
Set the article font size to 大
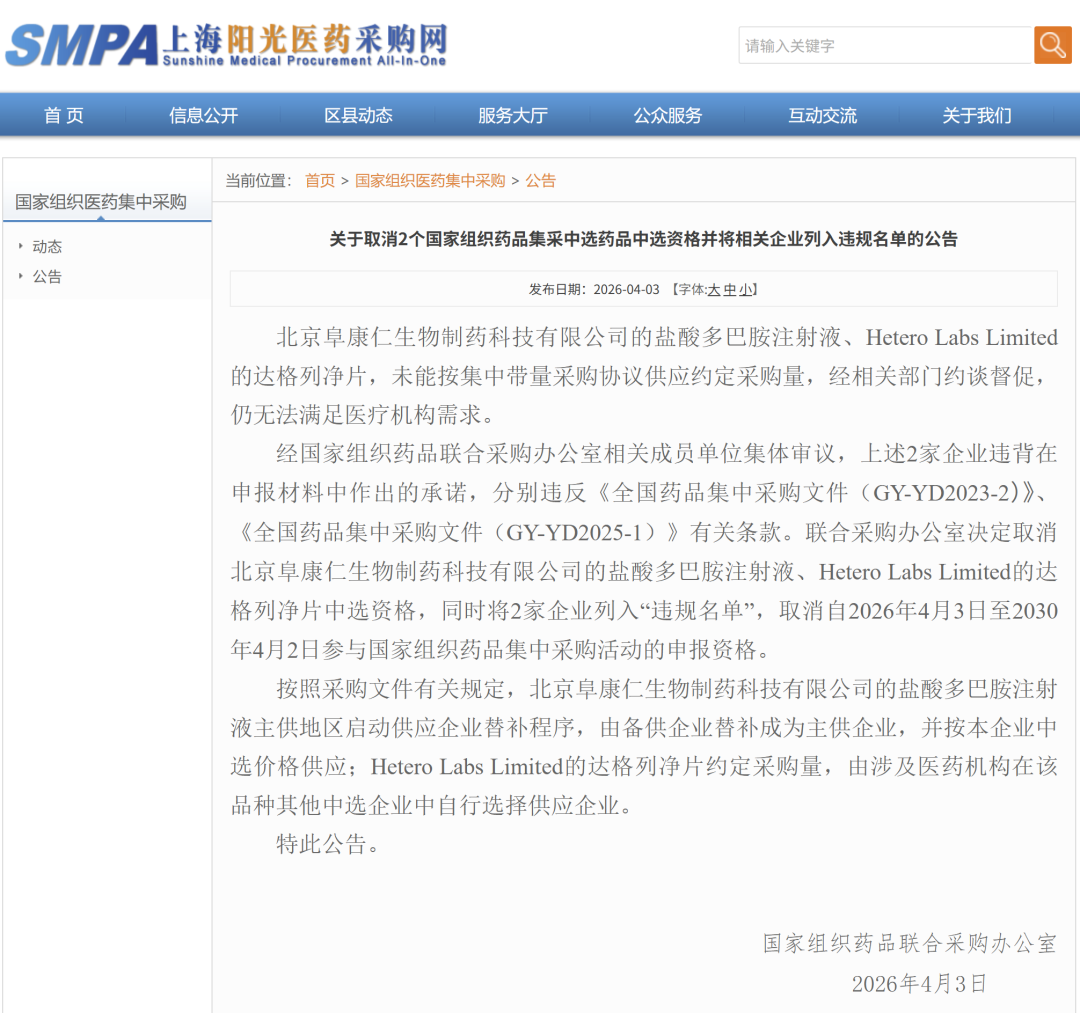pyautogui.click(x=714, y=290)
